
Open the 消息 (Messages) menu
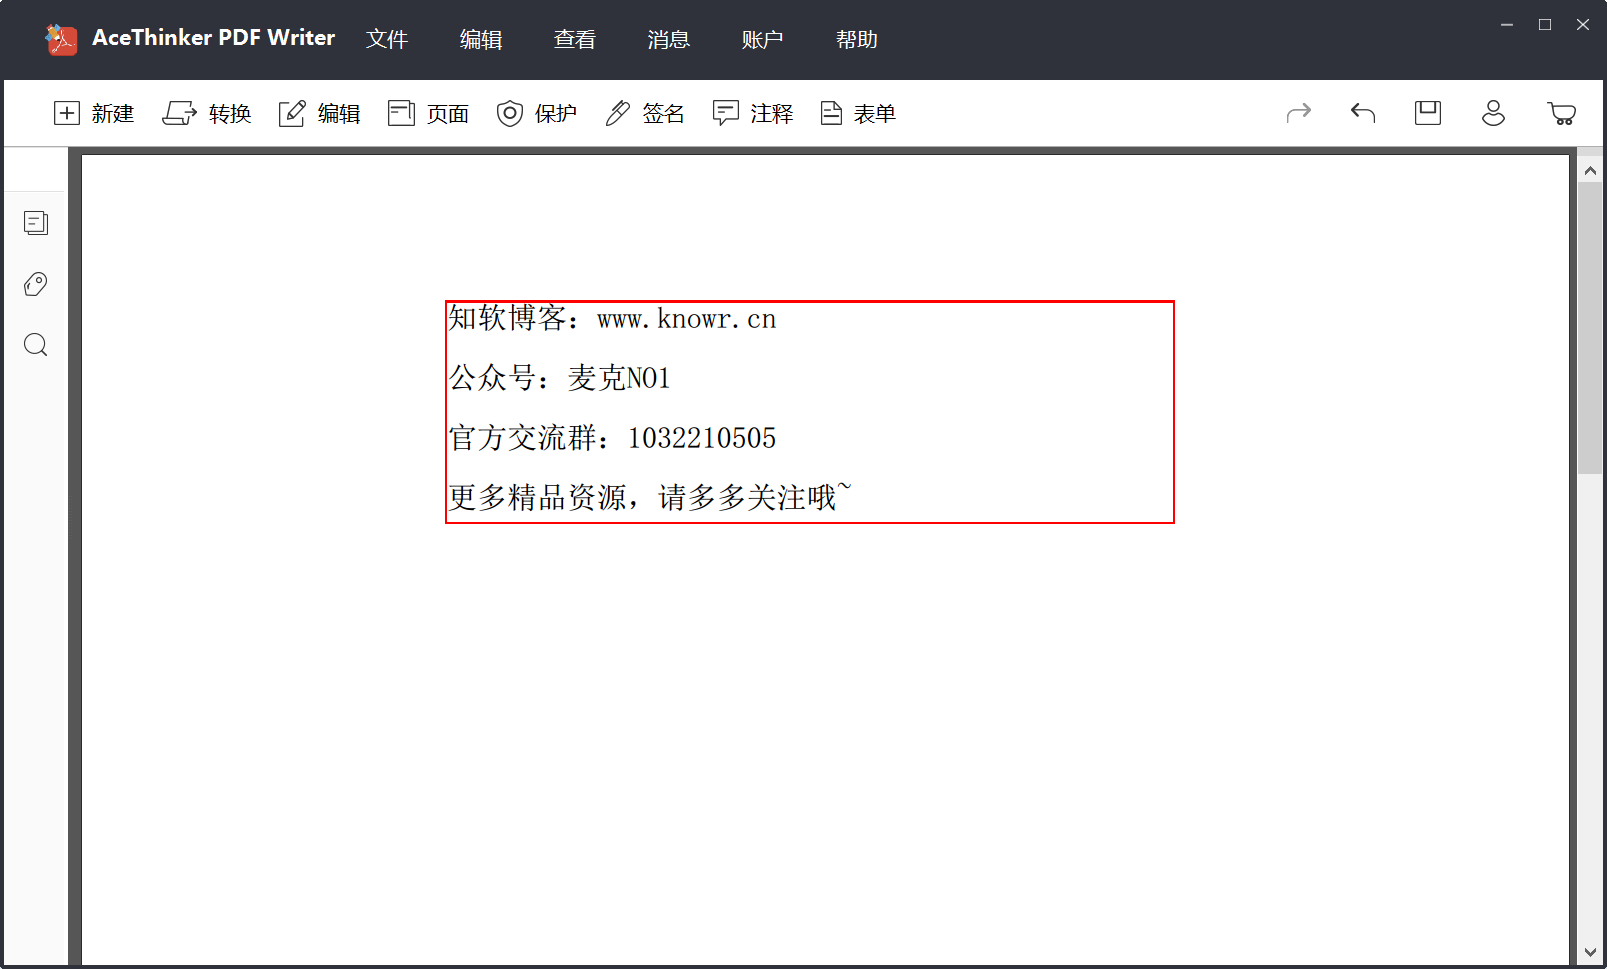pyautogui.click(x=669, y=39)
